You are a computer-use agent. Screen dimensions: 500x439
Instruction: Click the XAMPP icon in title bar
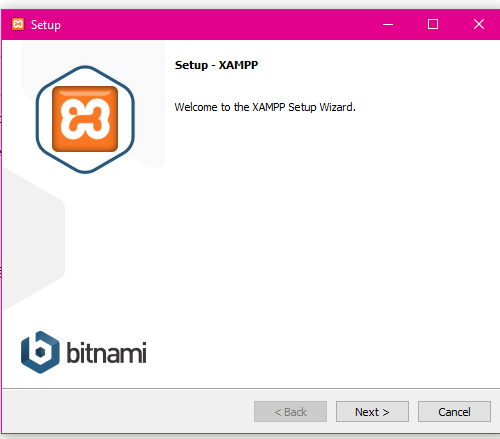tap(18, 24)
